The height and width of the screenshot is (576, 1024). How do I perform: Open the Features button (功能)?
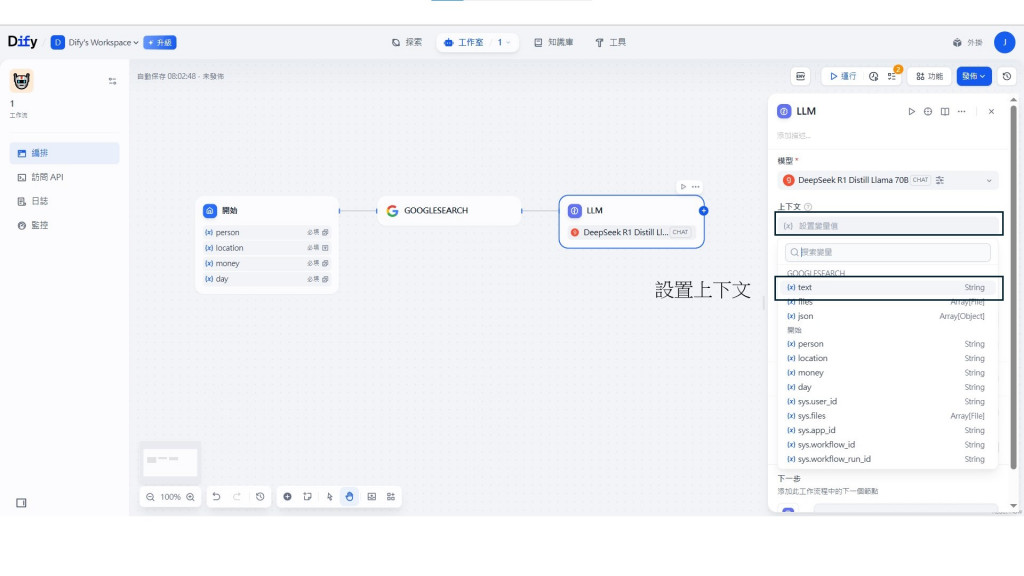coord(929,76)
